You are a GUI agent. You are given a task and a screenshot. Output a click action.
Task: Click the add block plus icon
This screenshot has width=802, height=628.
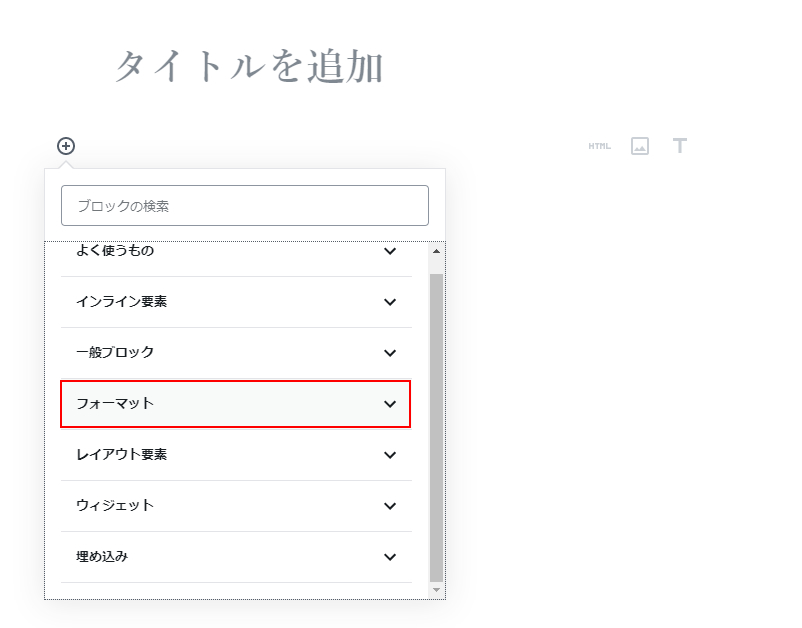(66, 146)
